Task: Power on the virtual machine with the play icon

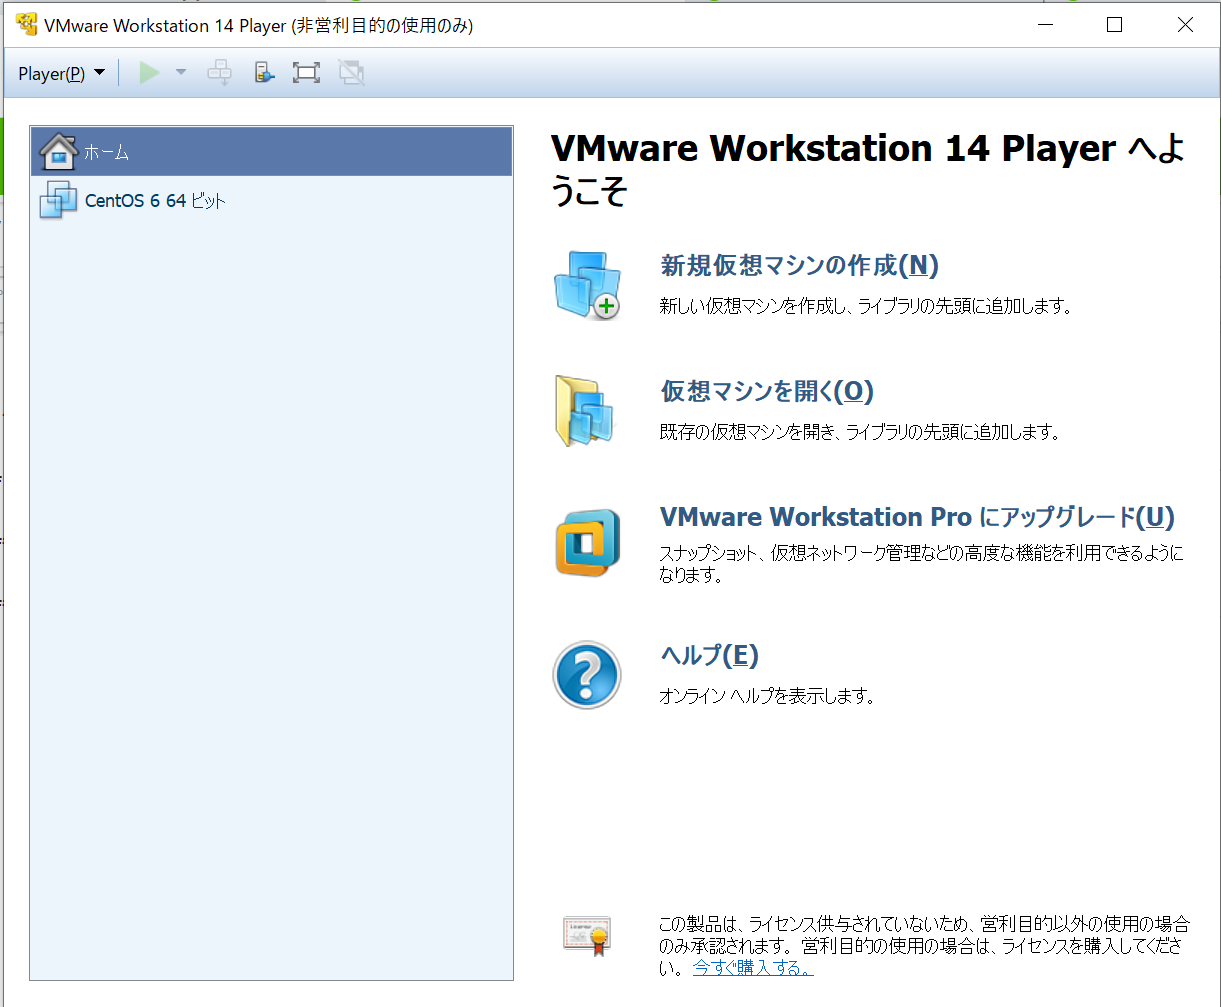Action: pyautogui.click(x=148, y=72)
